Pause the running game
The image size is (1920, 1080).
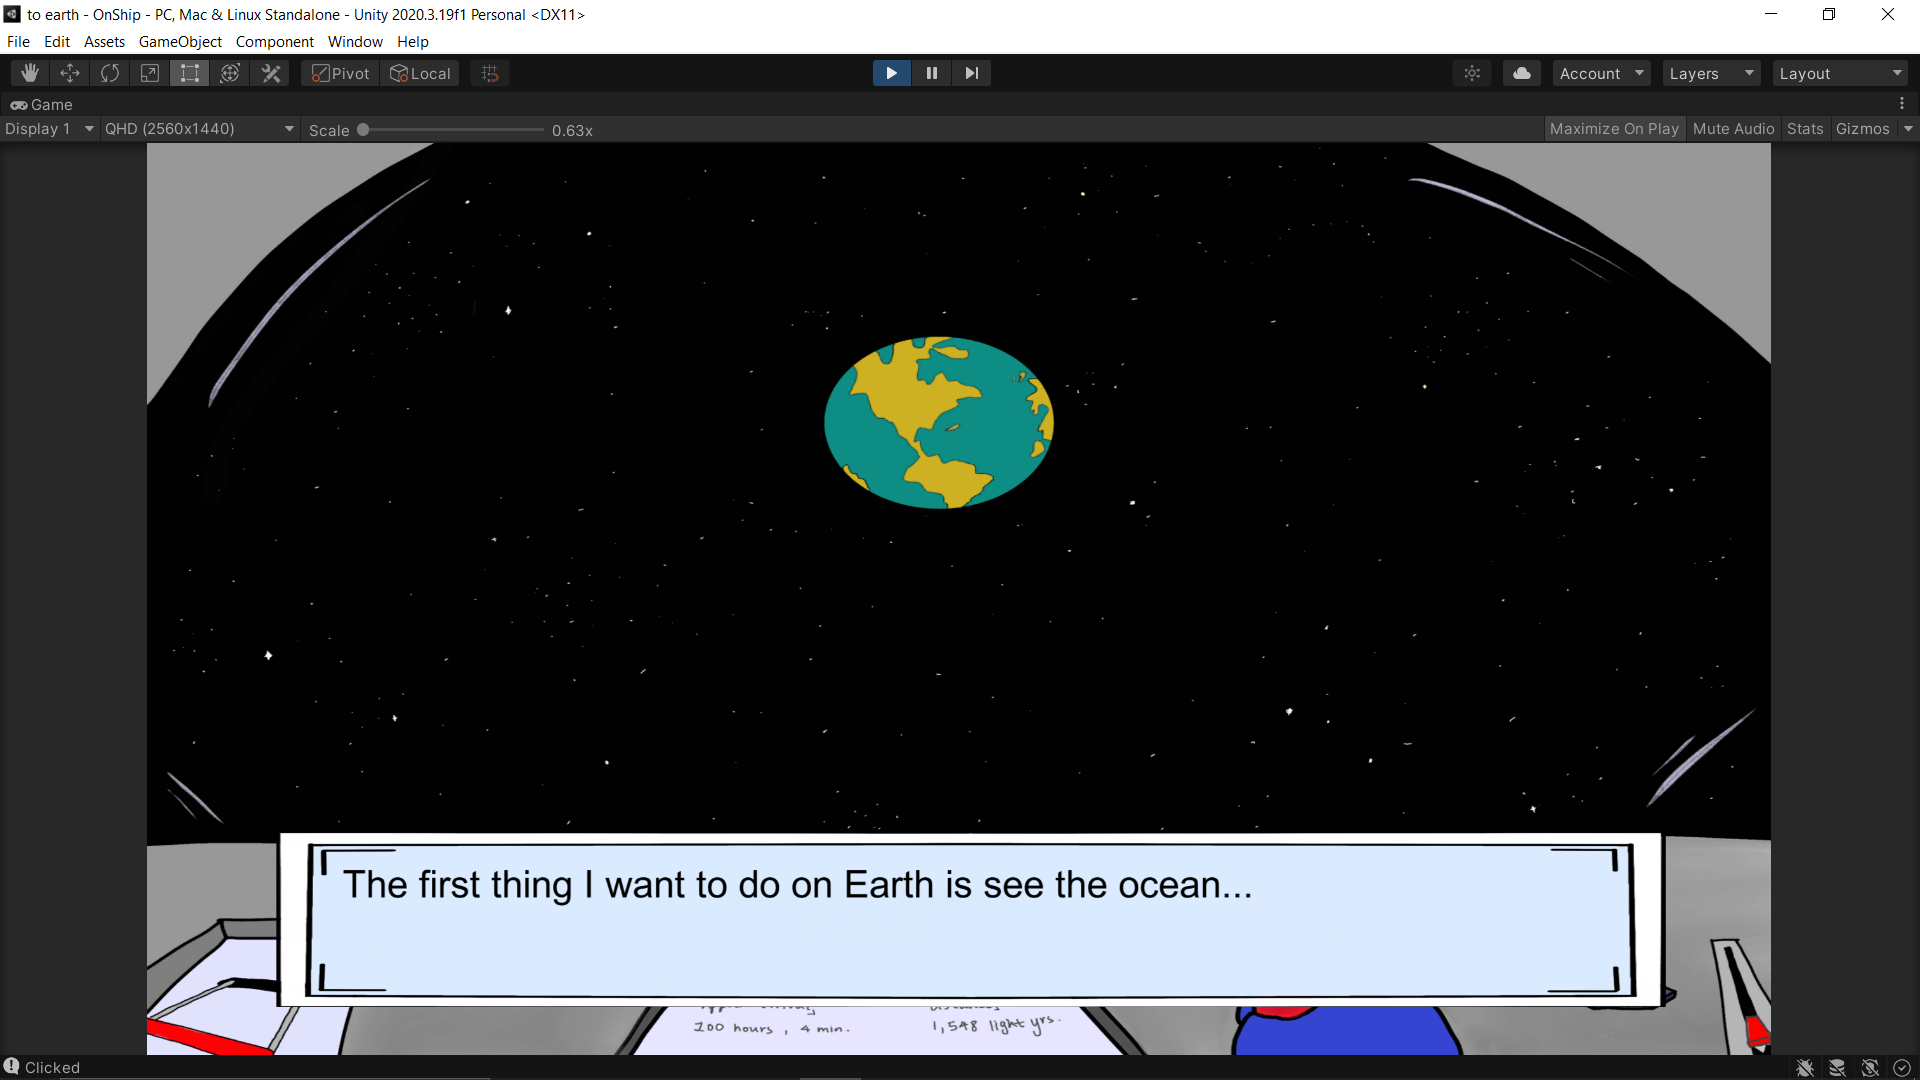point(931,73)
